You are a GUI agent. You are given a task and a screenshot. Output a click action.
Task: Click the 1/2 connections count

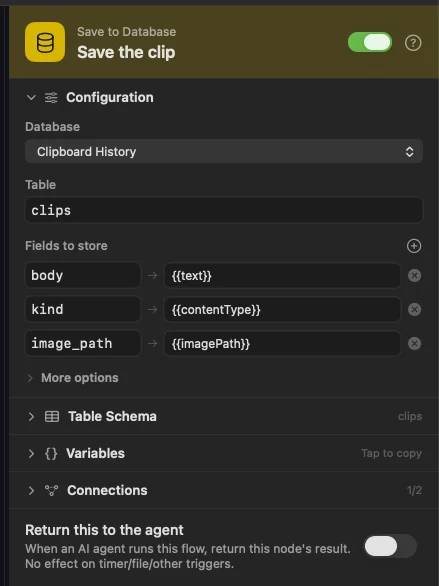tap(414, 490)
